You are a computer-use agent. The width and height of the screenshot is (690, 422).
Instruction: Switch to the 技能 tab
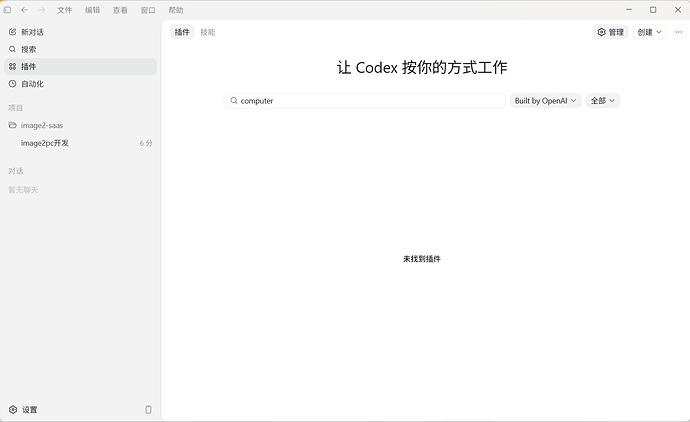click(x=208, y=32)
